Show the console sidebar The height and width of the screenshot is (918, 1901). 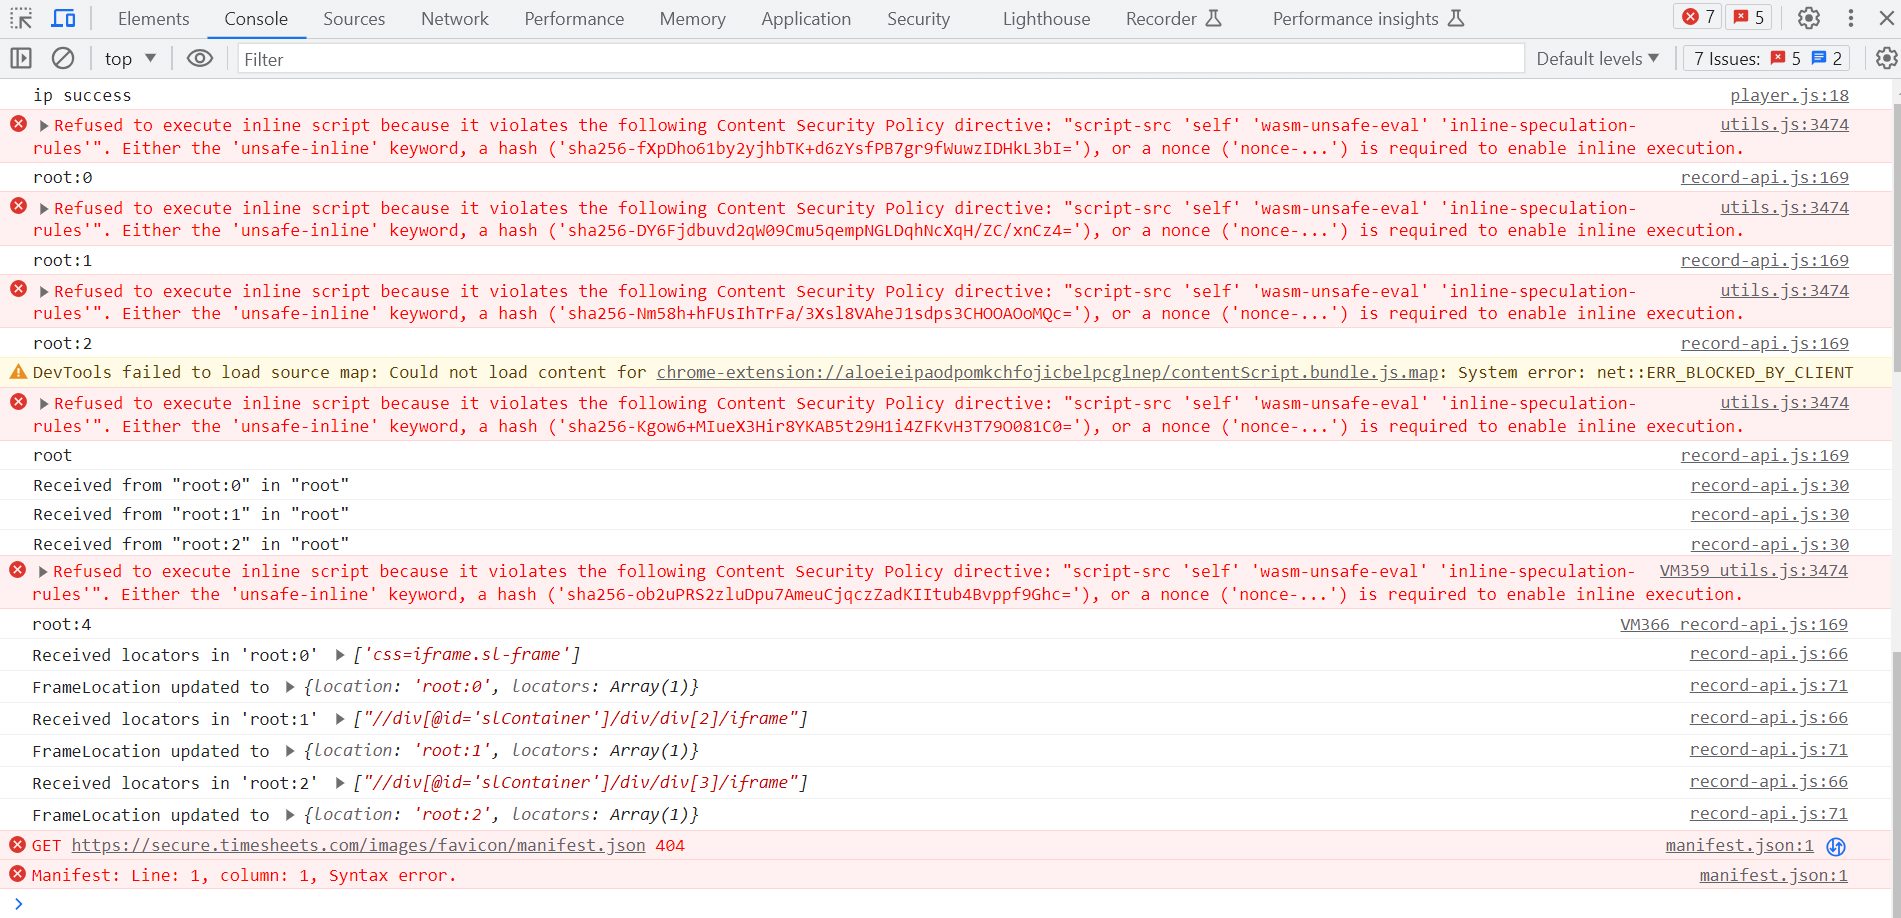(x=21, y=59)
